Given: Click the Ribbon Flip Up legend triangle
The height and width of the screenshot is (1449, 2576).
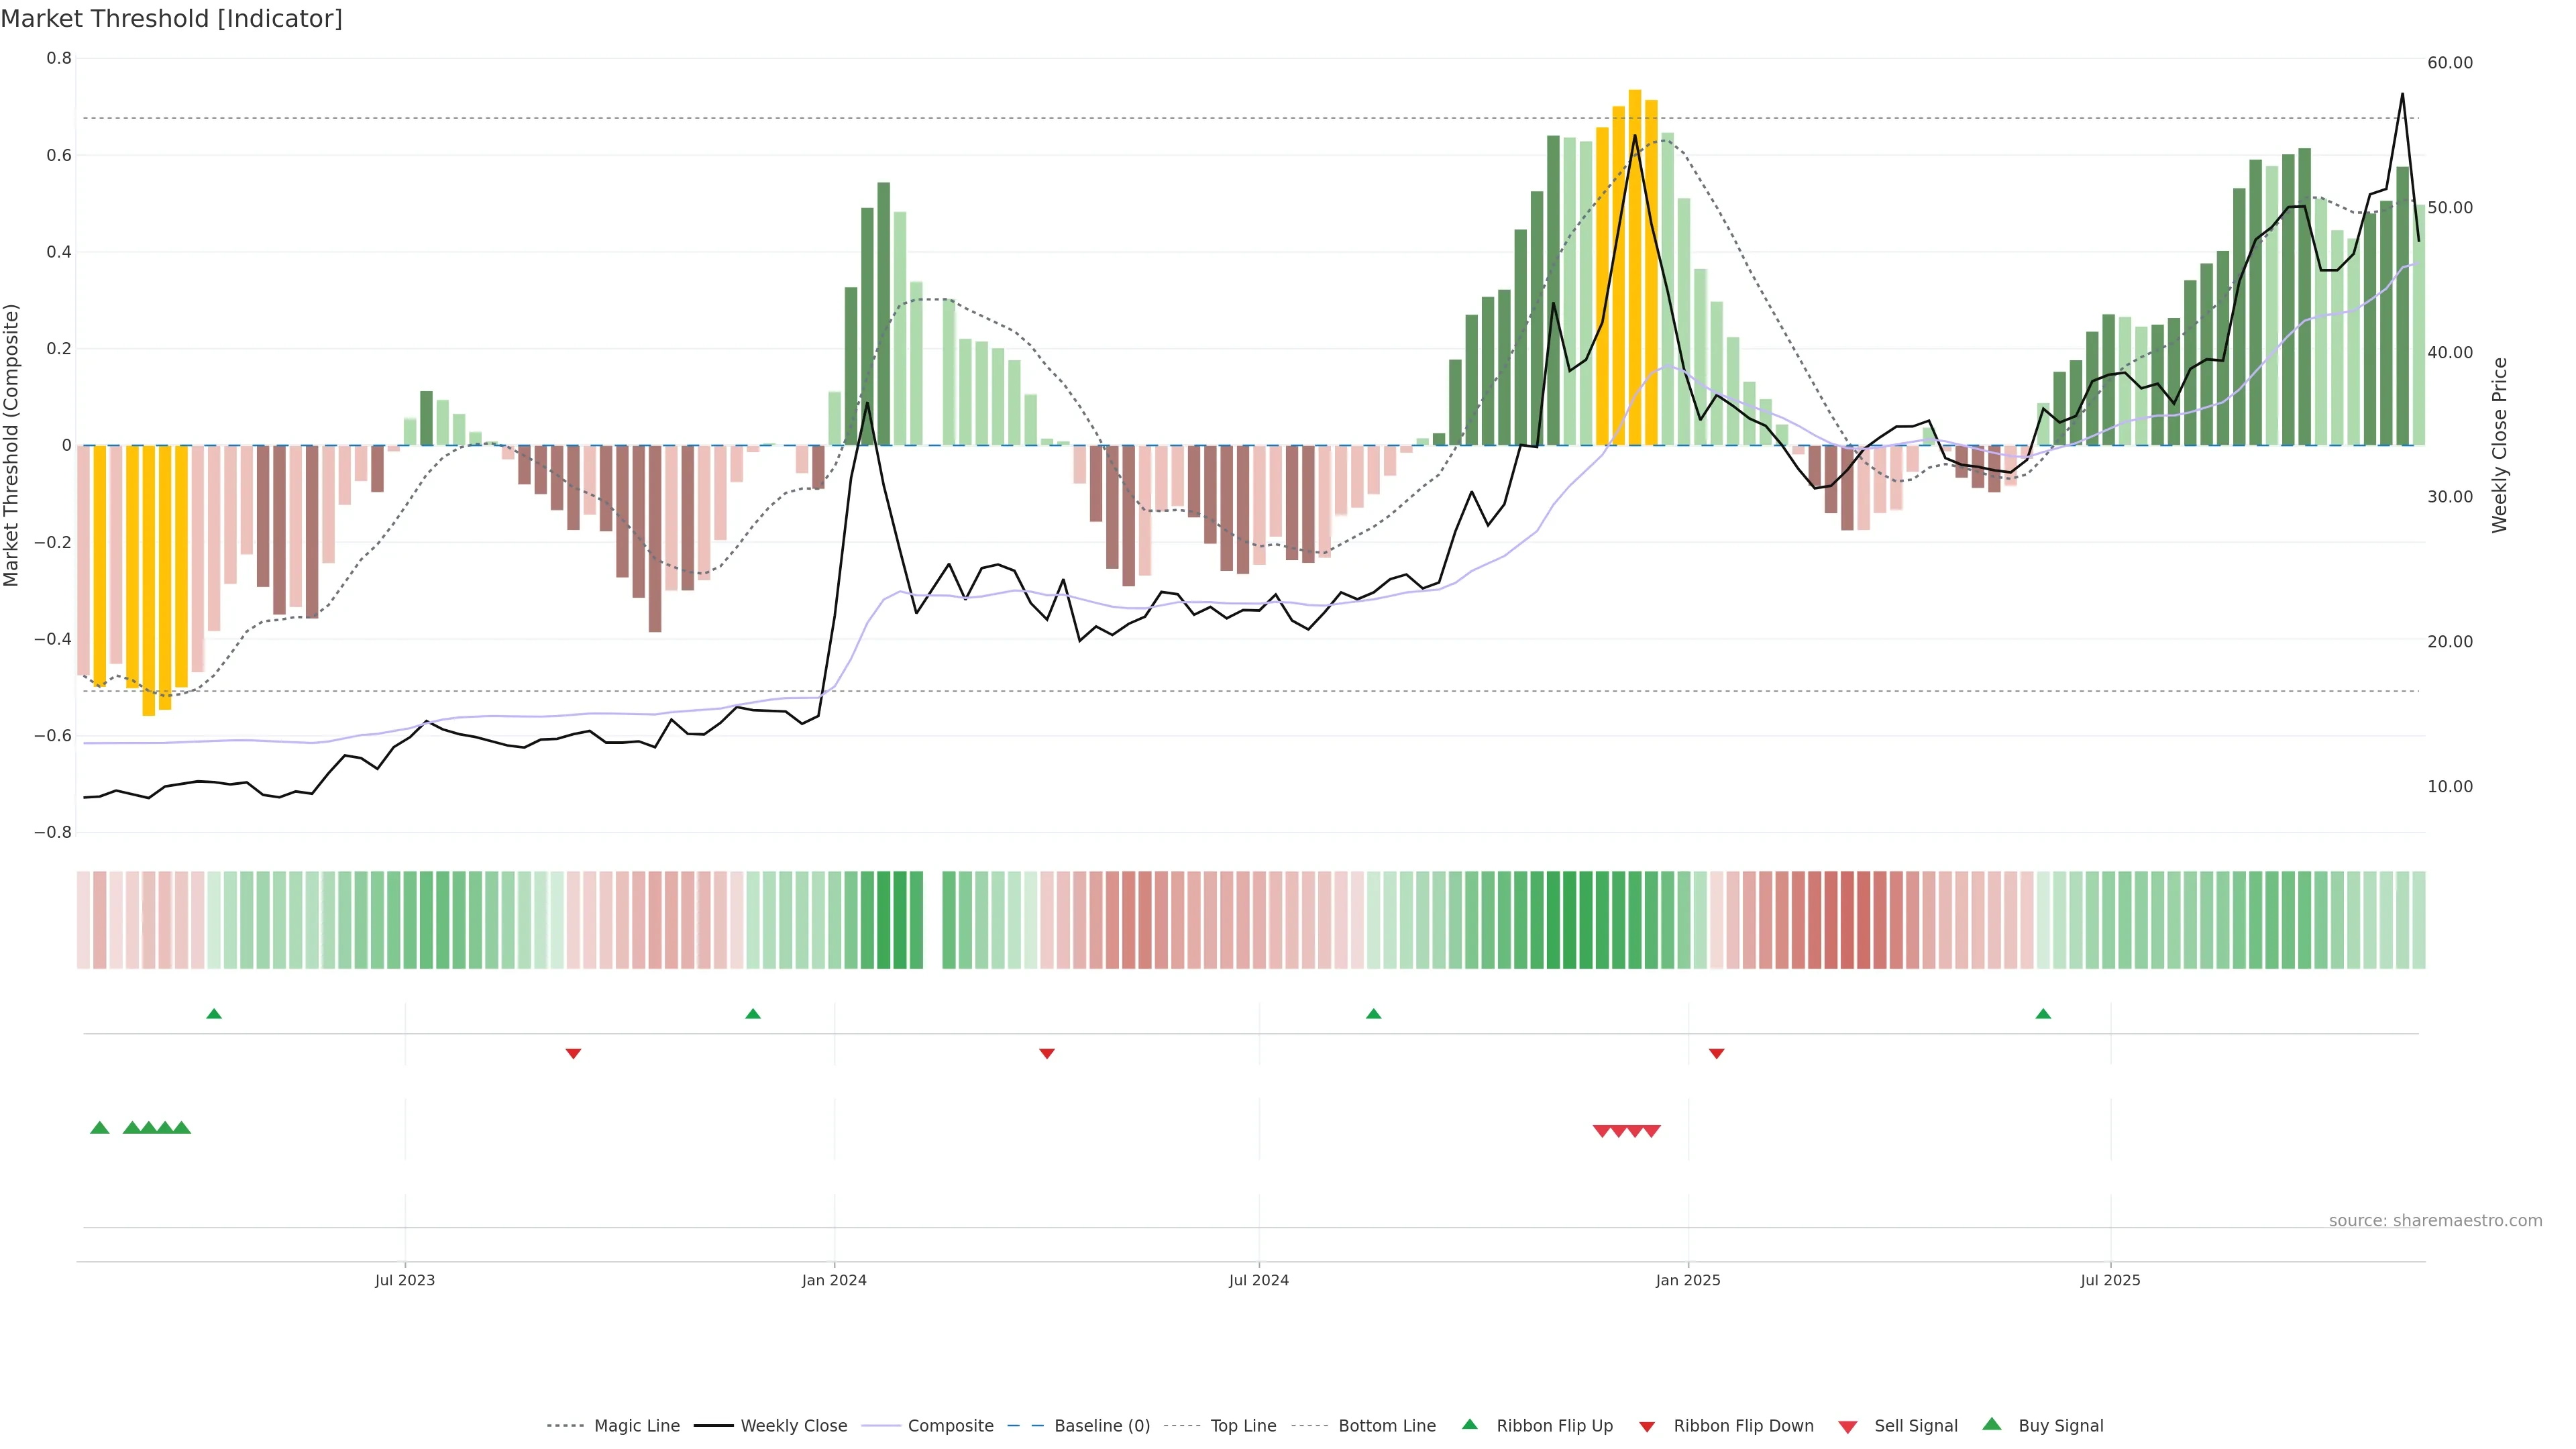Looking at the screenshot, I should click(x=1469, y=1424).
